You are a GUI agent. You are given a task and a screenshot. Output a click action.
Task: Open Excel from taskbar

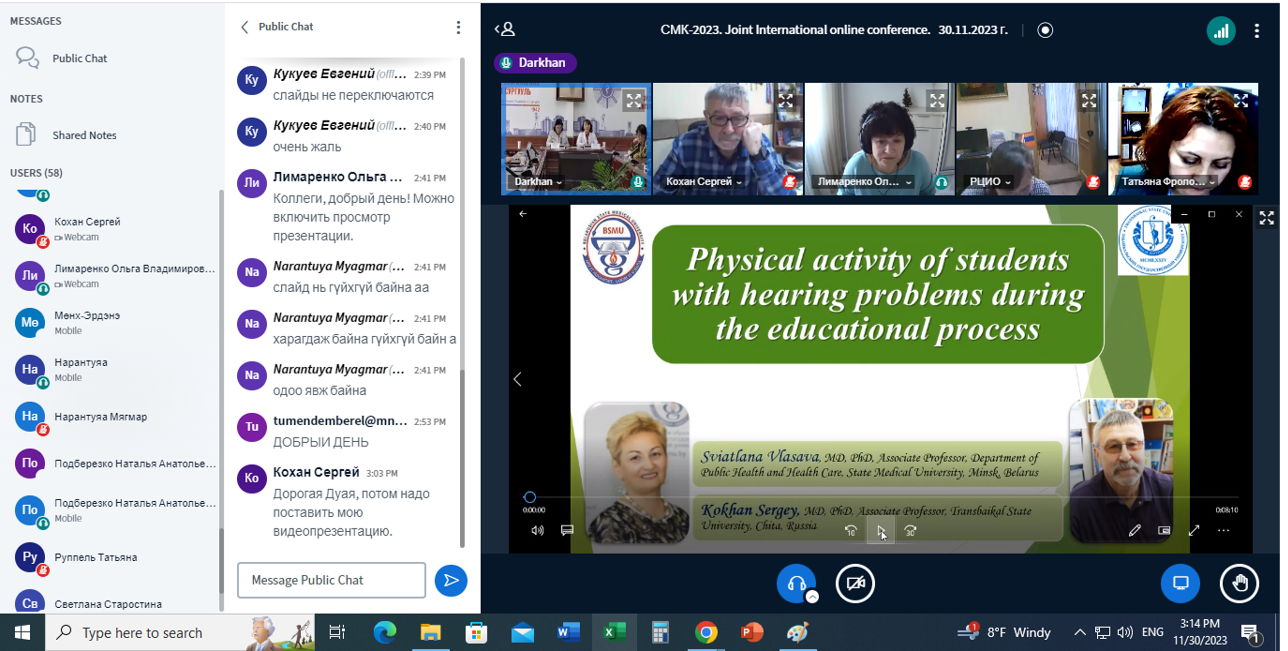coord(614,632)
